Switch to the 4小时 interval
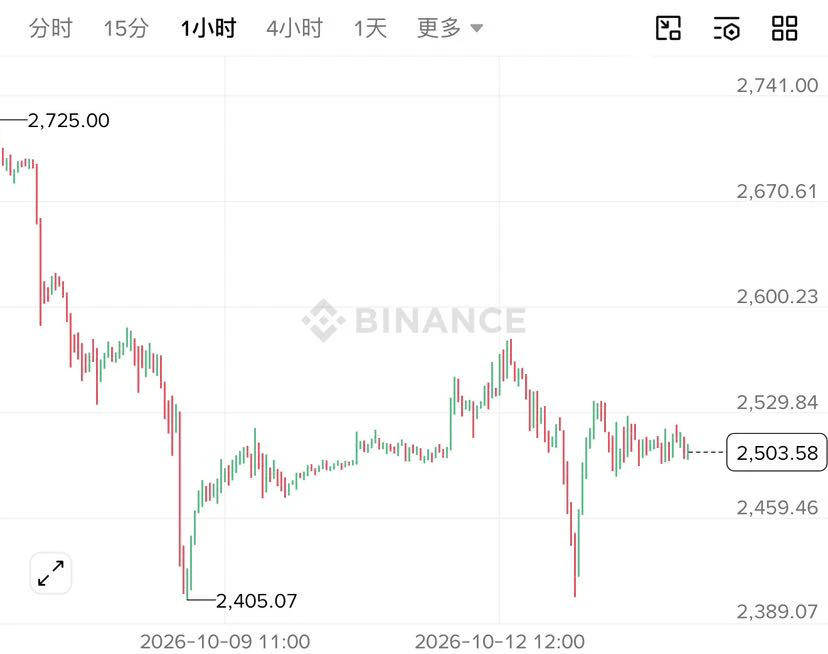 [294, 28]
